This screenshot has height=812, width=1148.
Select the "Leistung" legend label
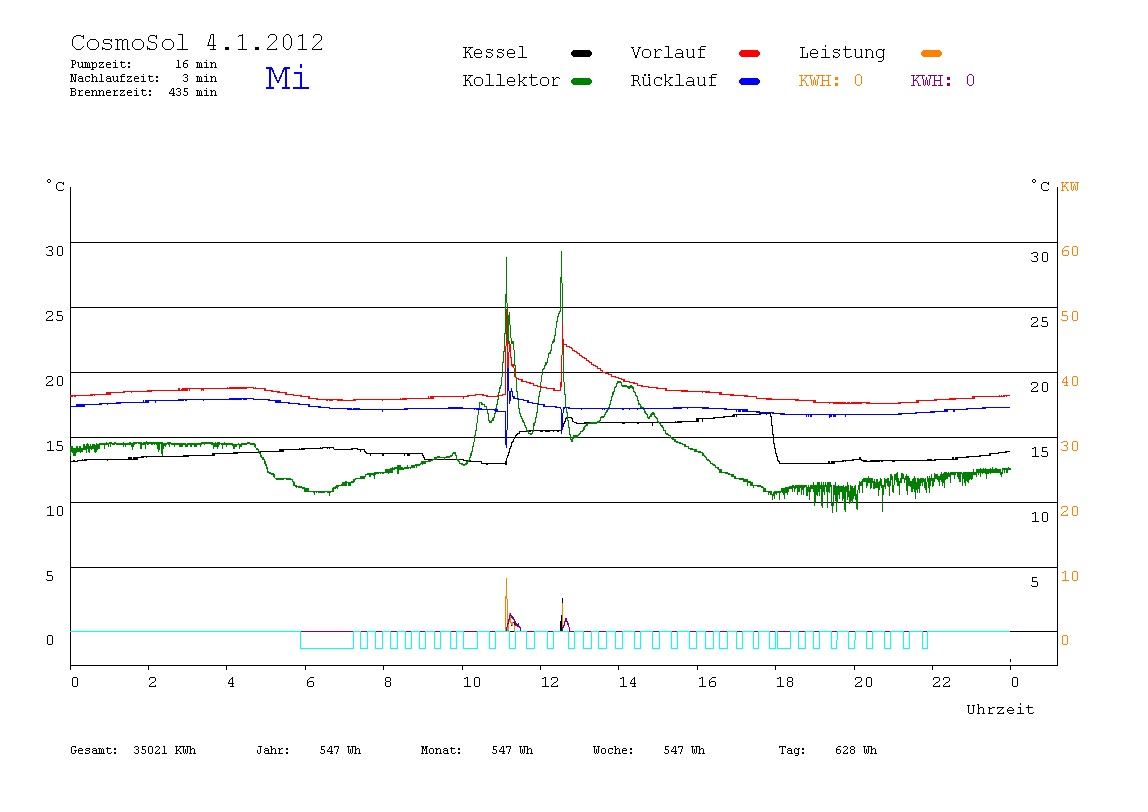point(842,53)
